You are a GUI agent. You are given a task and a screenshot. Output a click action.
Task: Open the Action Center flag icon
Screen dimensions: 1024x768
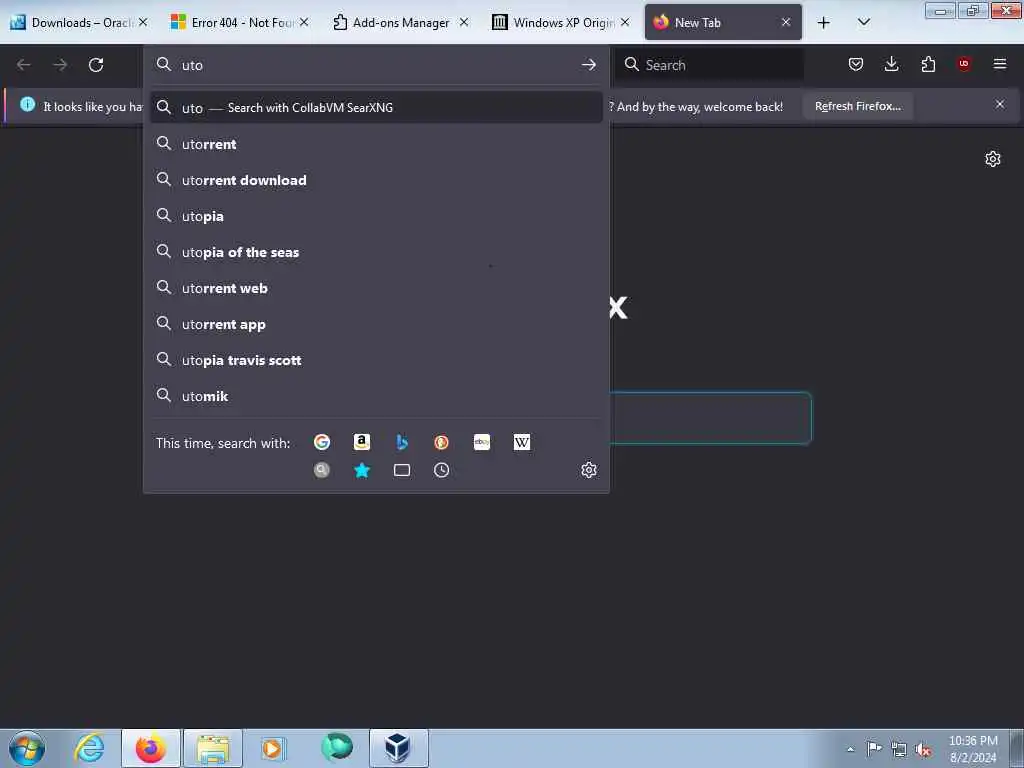click(x=874, y=748)
